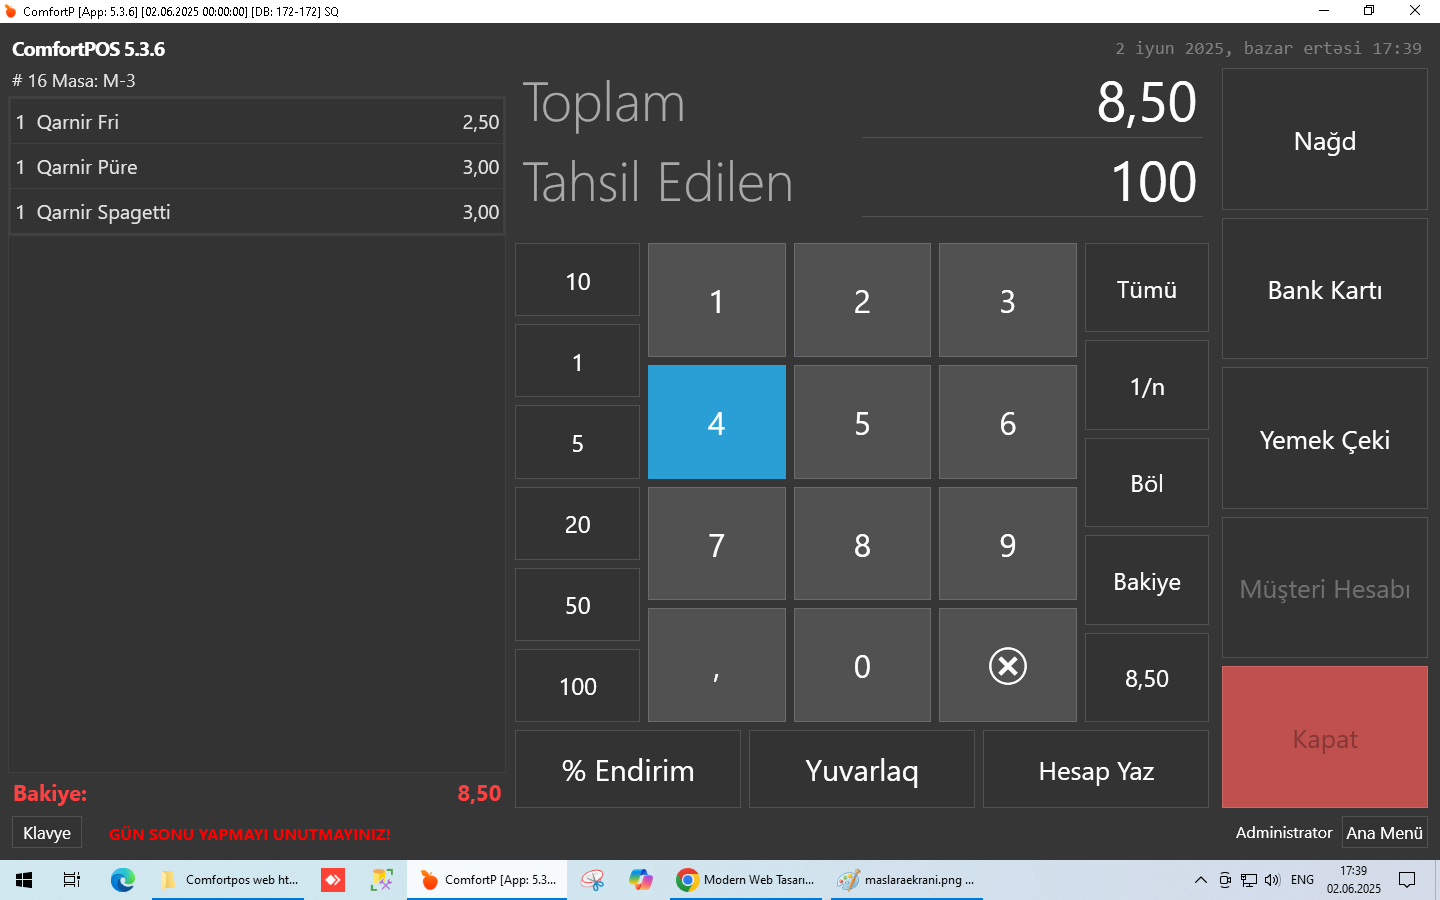The width and height of the screenshot is (1440, 900).
Task: Click the Yuvarlaq rounding button
Action: pyautogui.click(x=861, y=770)
